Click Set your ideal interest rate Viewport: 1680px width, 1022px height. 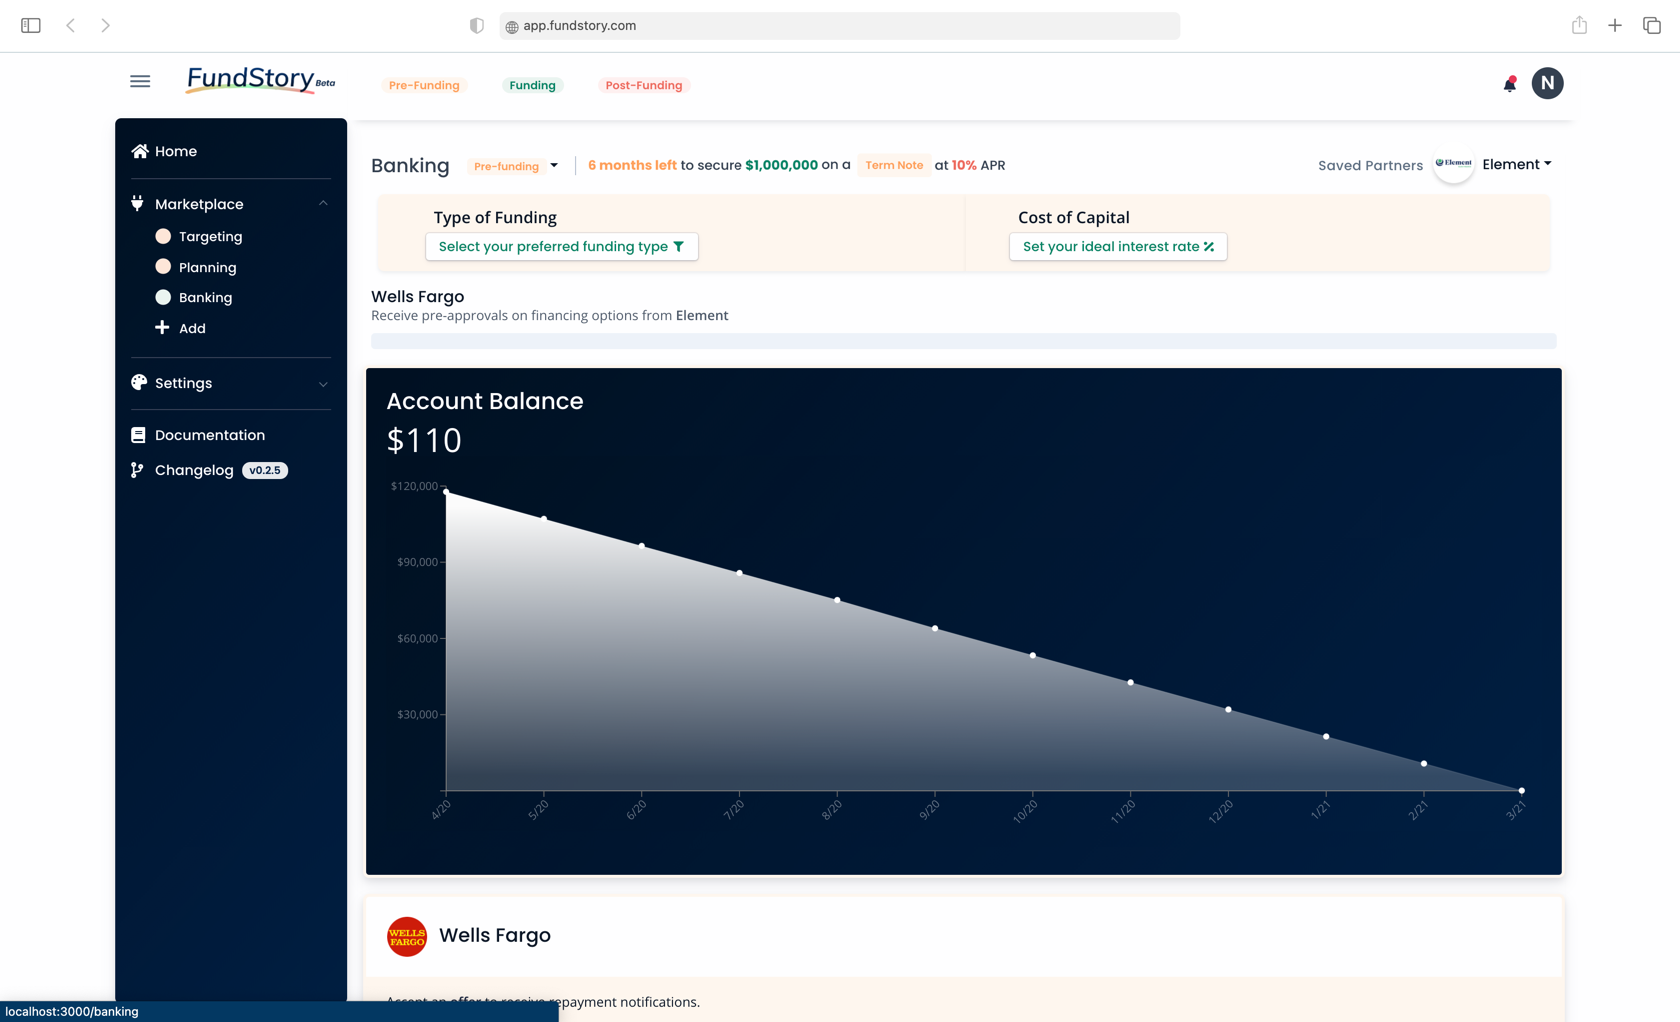point(1117,247)
